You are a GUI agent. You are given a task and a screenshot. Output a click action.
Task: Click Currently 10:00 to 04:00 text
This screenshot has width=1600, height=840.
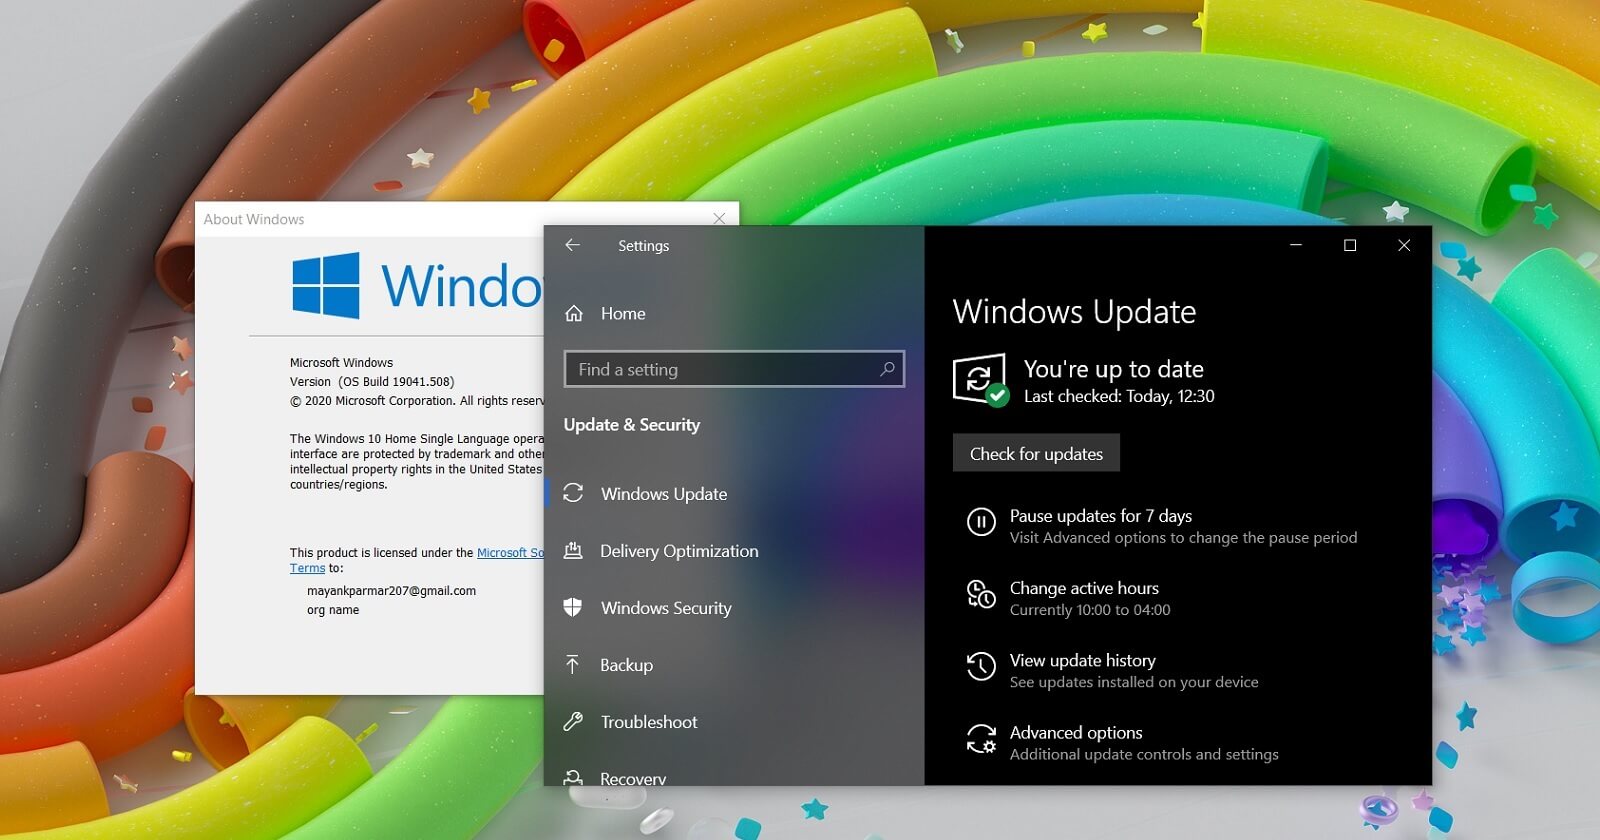pos(1090,610)
